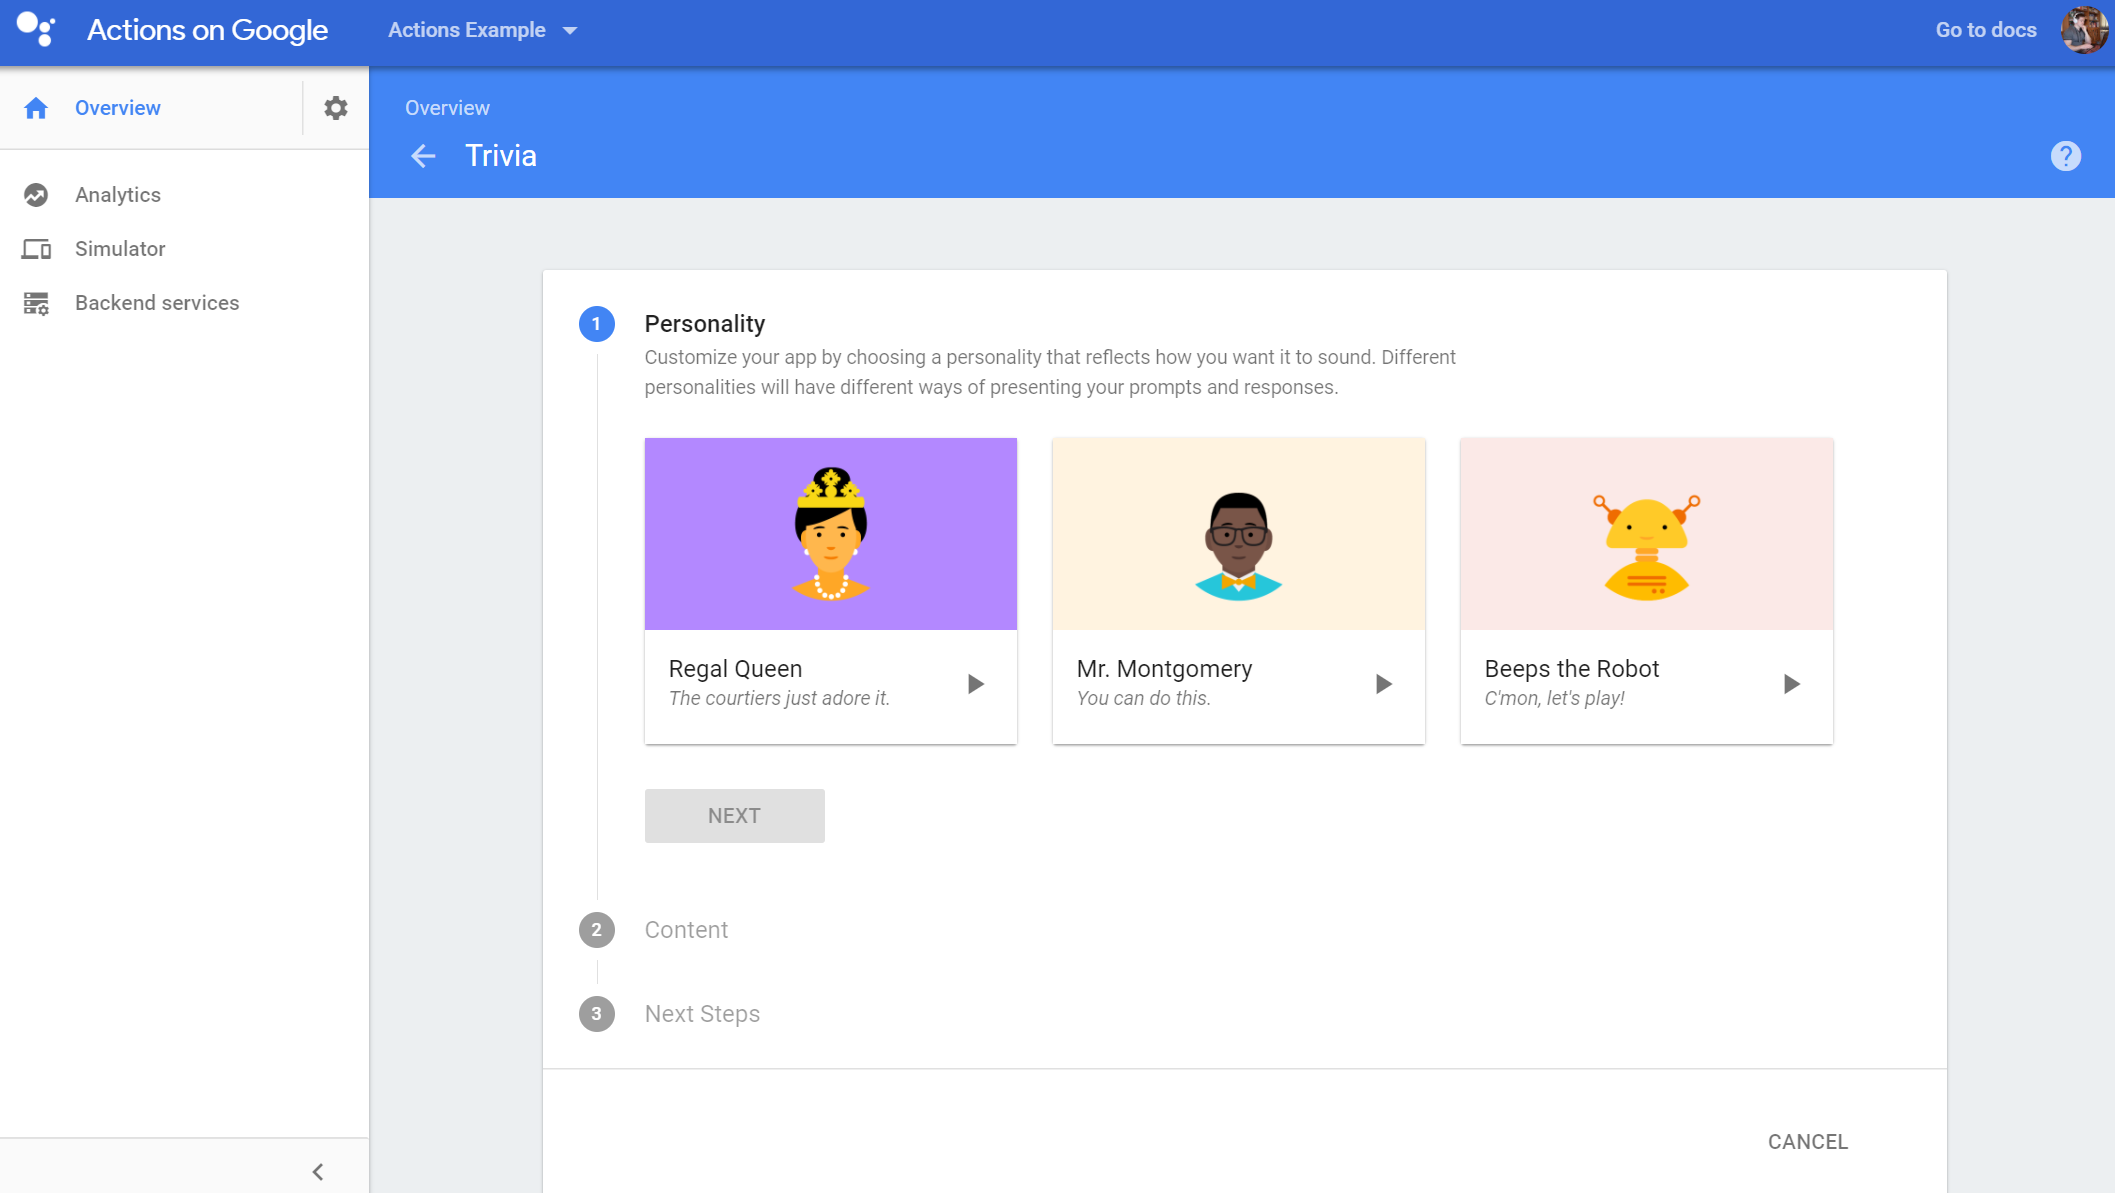Click the help question mark icon
Viewport: 2115px width, 1193px height.
coord(2064,155)
